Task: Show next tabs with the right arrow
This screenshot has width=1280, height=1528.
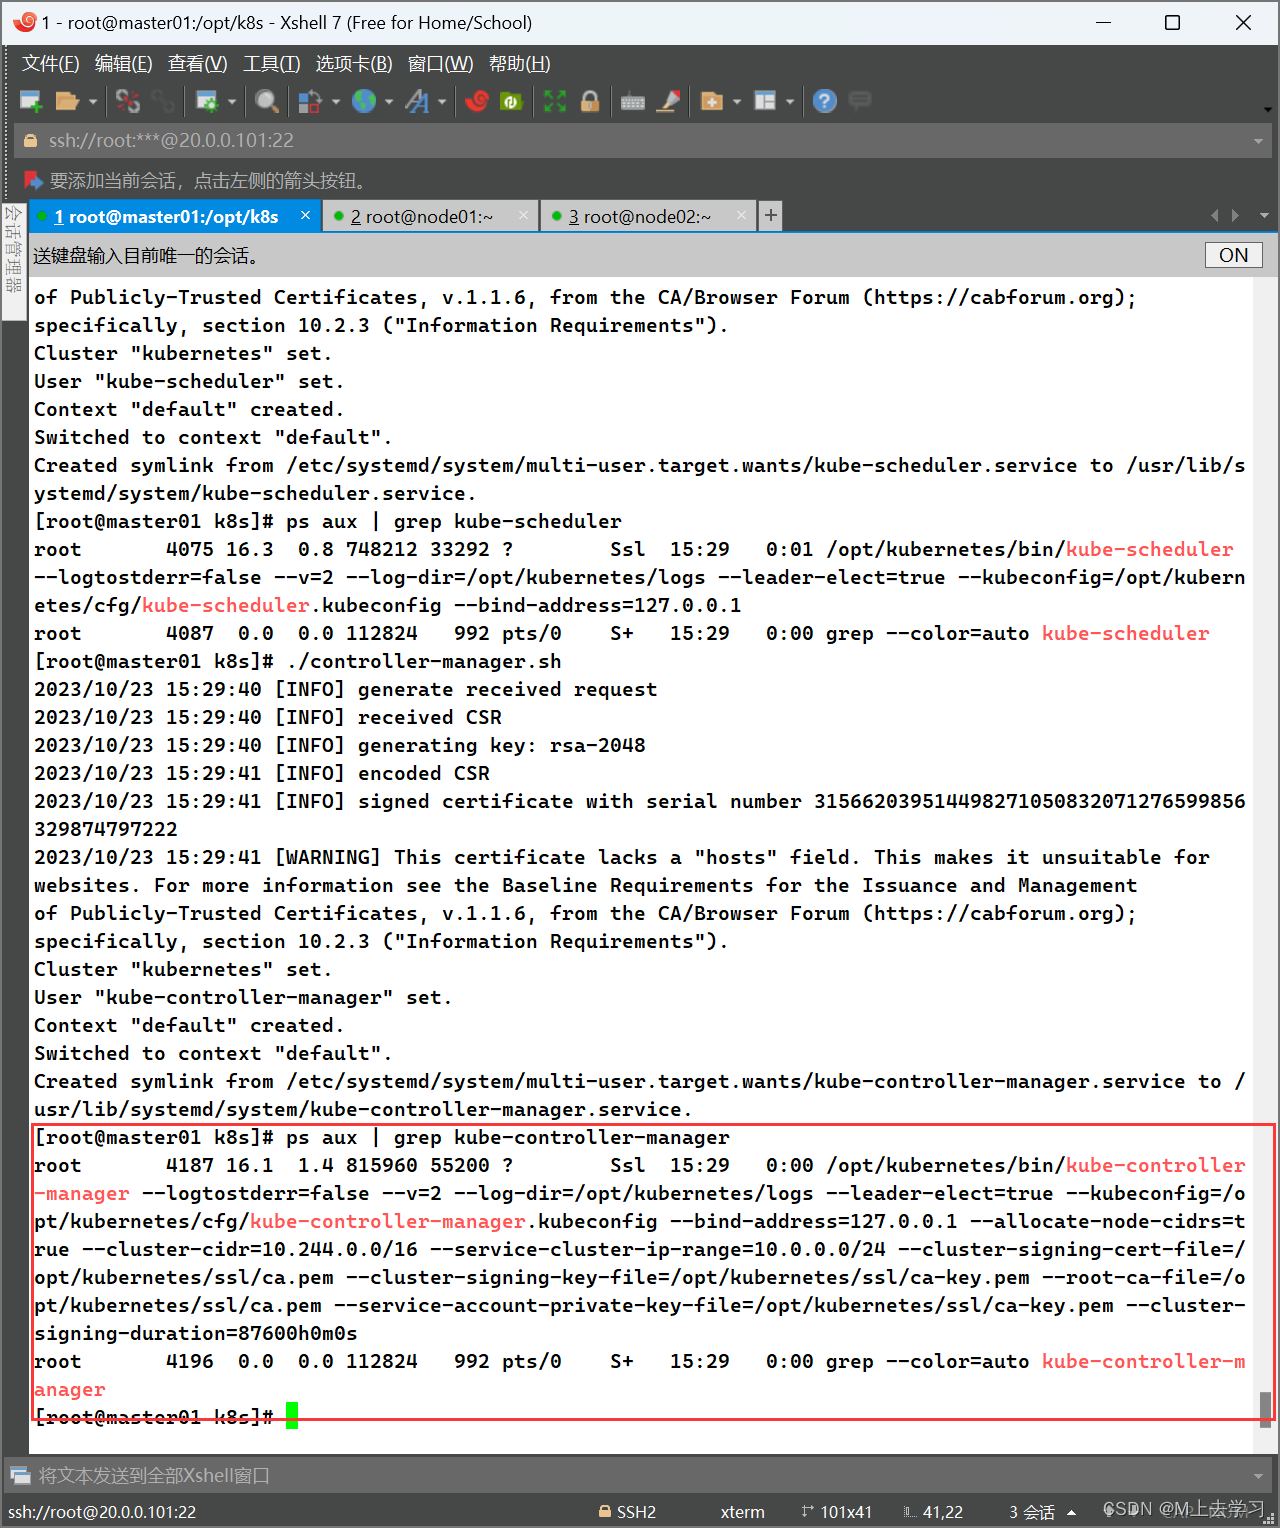Action: tap(1235, 216)
